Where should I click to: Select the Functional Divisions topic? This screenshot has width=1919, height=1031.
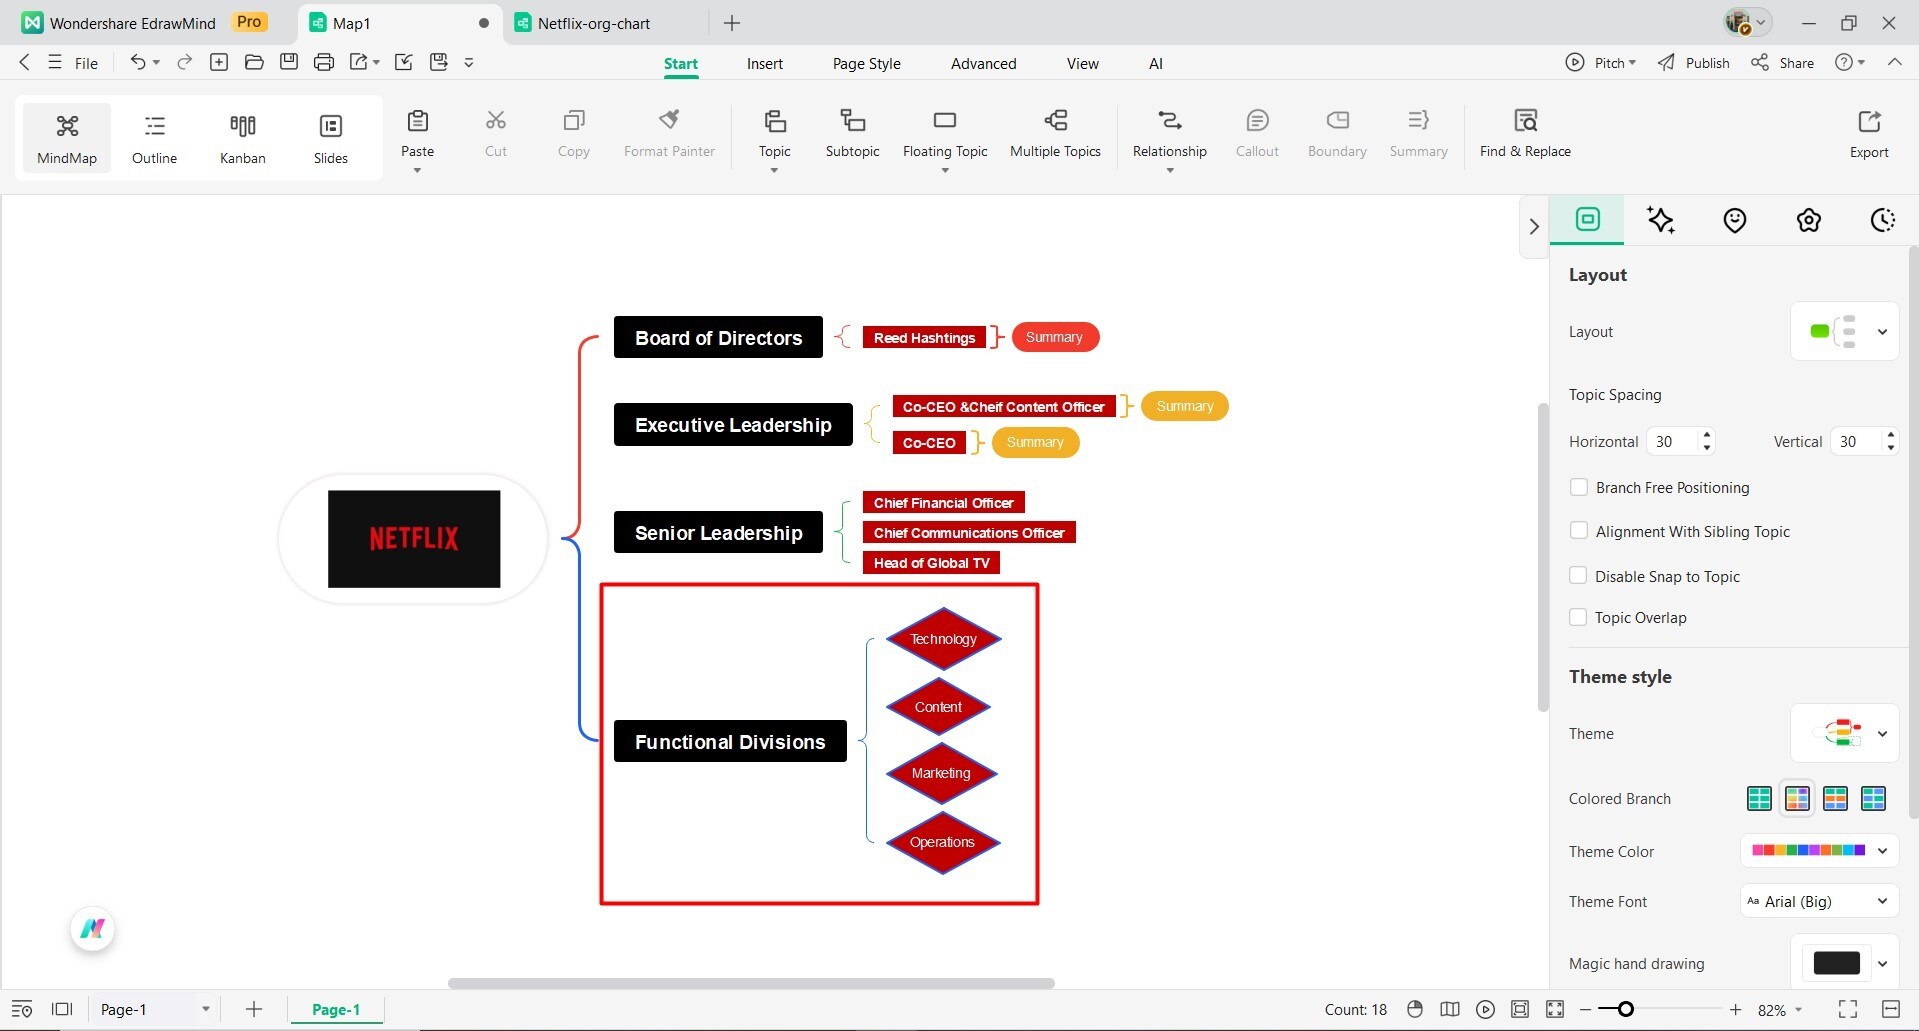[730, 741]
